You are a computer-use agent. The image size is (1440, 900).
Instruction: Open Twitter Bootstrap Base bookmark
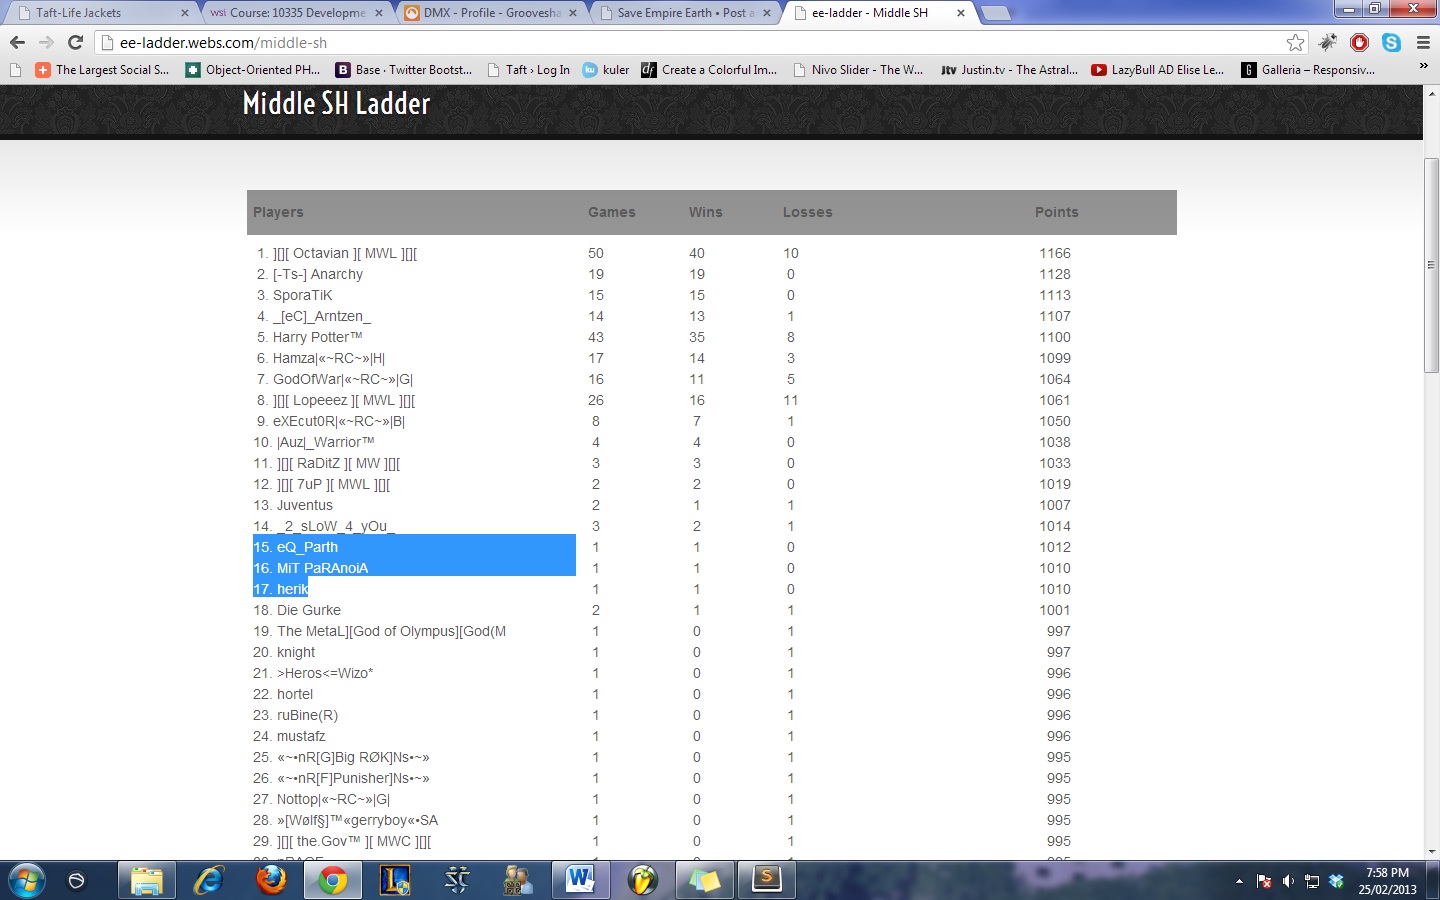click(x=403, y=70)
